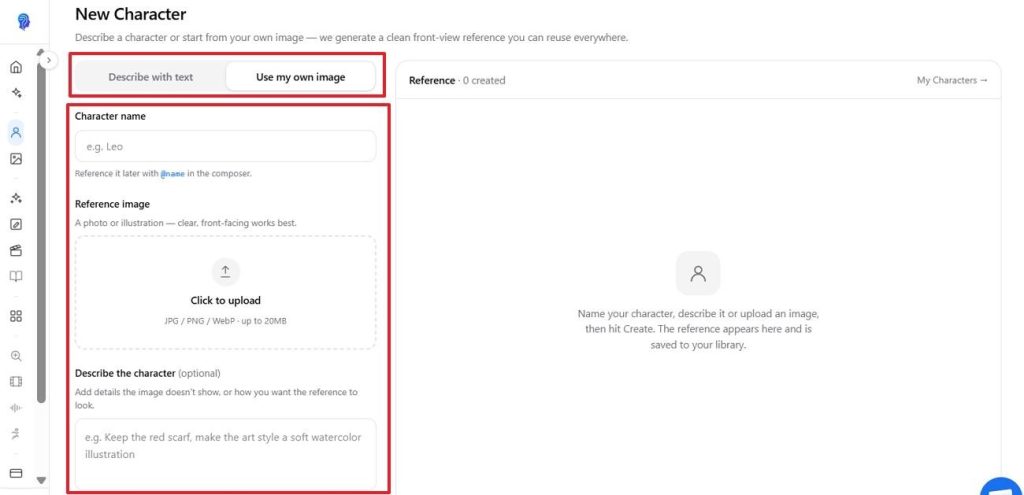Select the Use my own image tab
Viewport: 1024px width, 495px height.
pos(300,77)
